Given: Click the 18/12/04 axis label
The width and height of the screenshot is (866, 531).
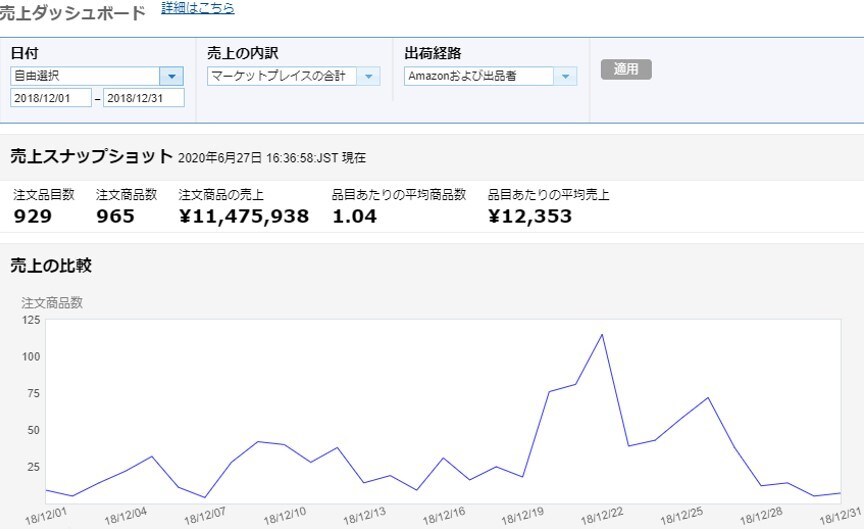Looking at the screenshot, I should (x=125, y=516).
